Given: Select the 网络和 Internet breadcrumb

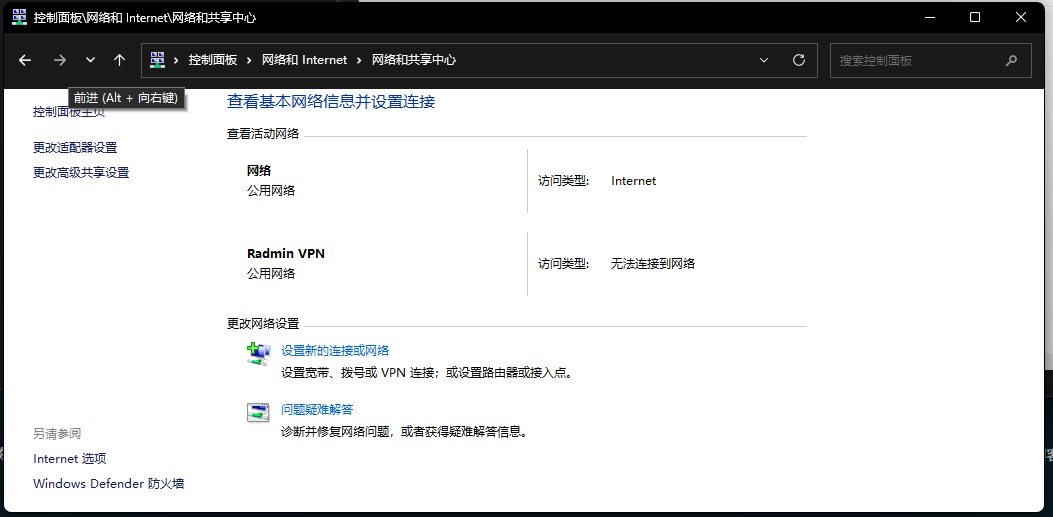Looking at the screenshot, I should click(304, 60).
